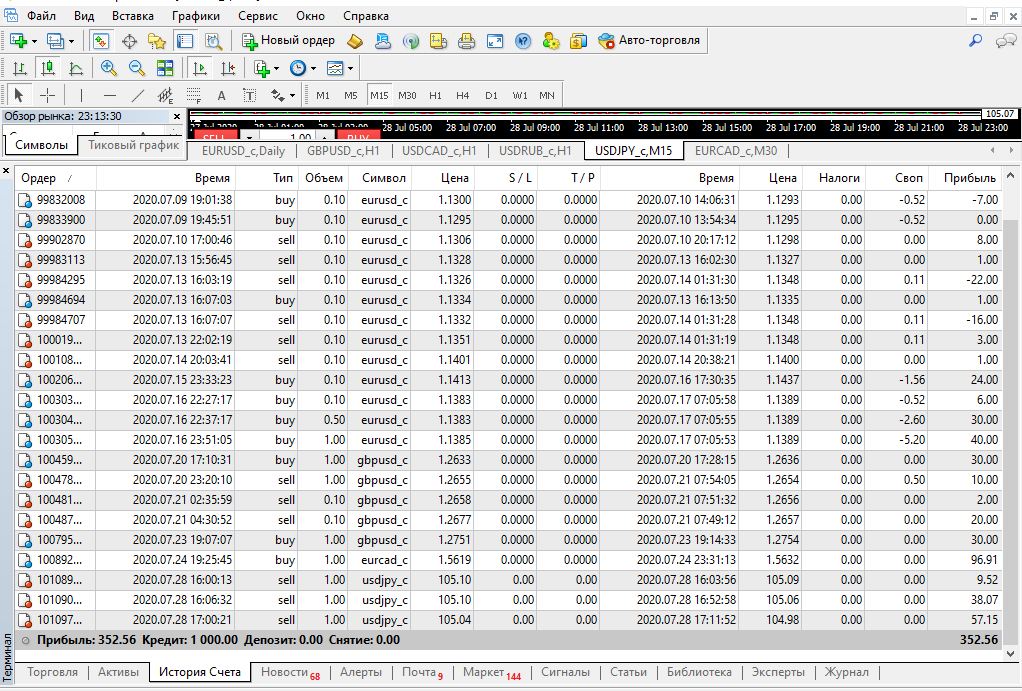Switch to the Торговля terminal tab
The width and height of the screenshot is (1022, 691).
53,672
